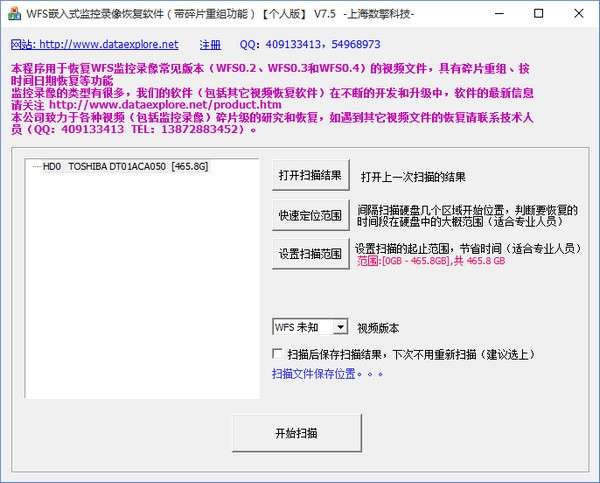
Task: Click the product.htm URL in description
Action: (165, 104)
